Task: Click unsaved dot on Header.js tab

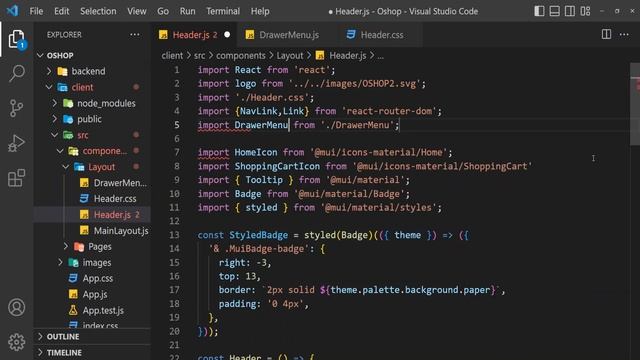Action: [227, 35]
